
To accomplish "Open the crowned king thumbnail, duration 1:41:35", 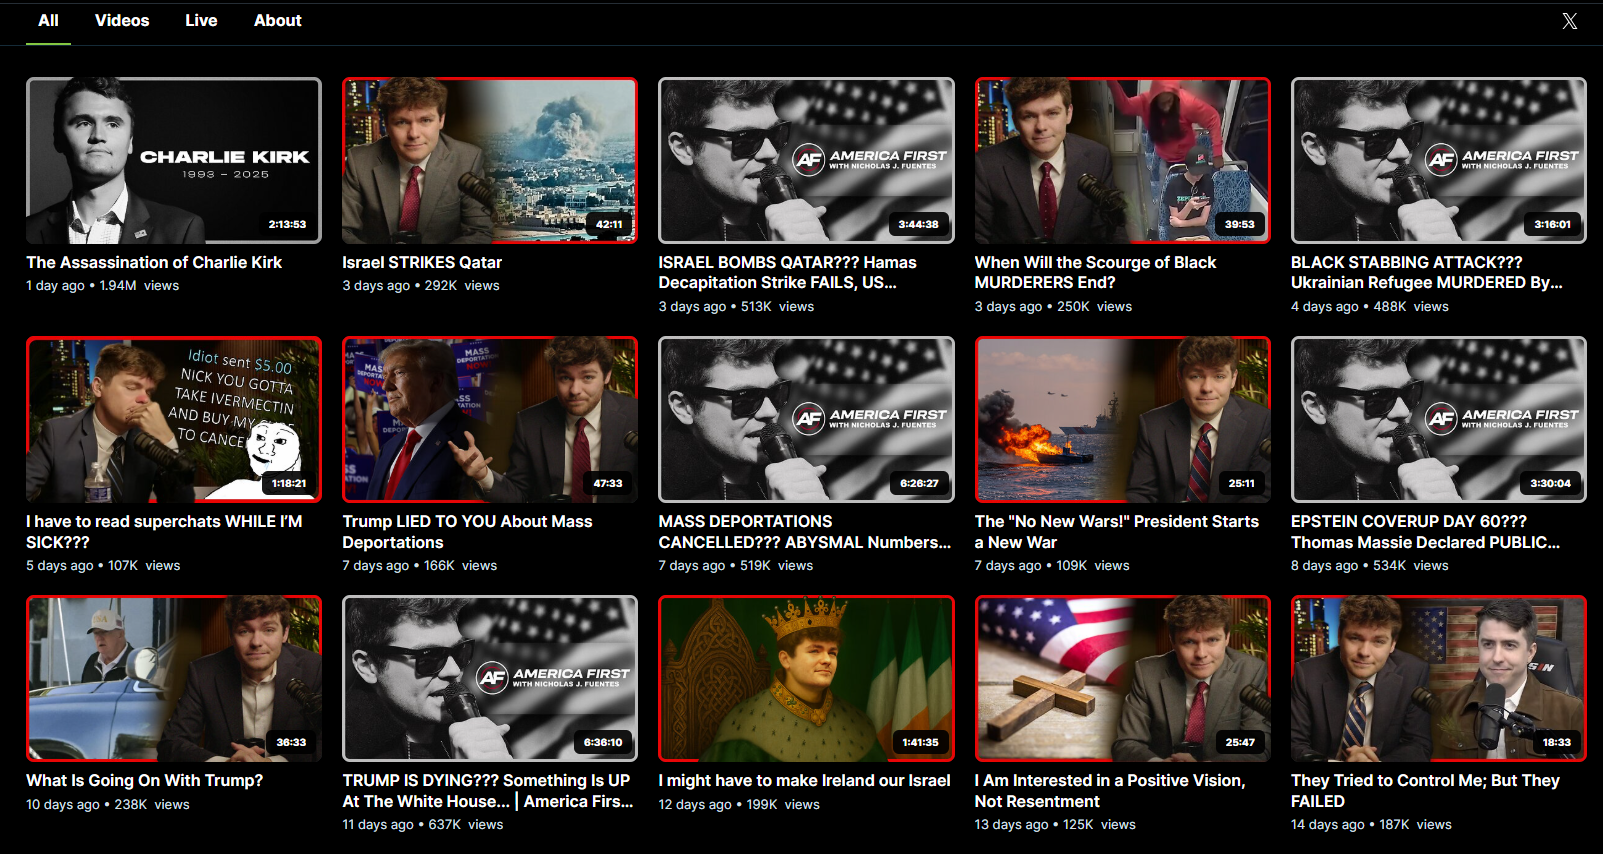I will [x=806, y=678].
